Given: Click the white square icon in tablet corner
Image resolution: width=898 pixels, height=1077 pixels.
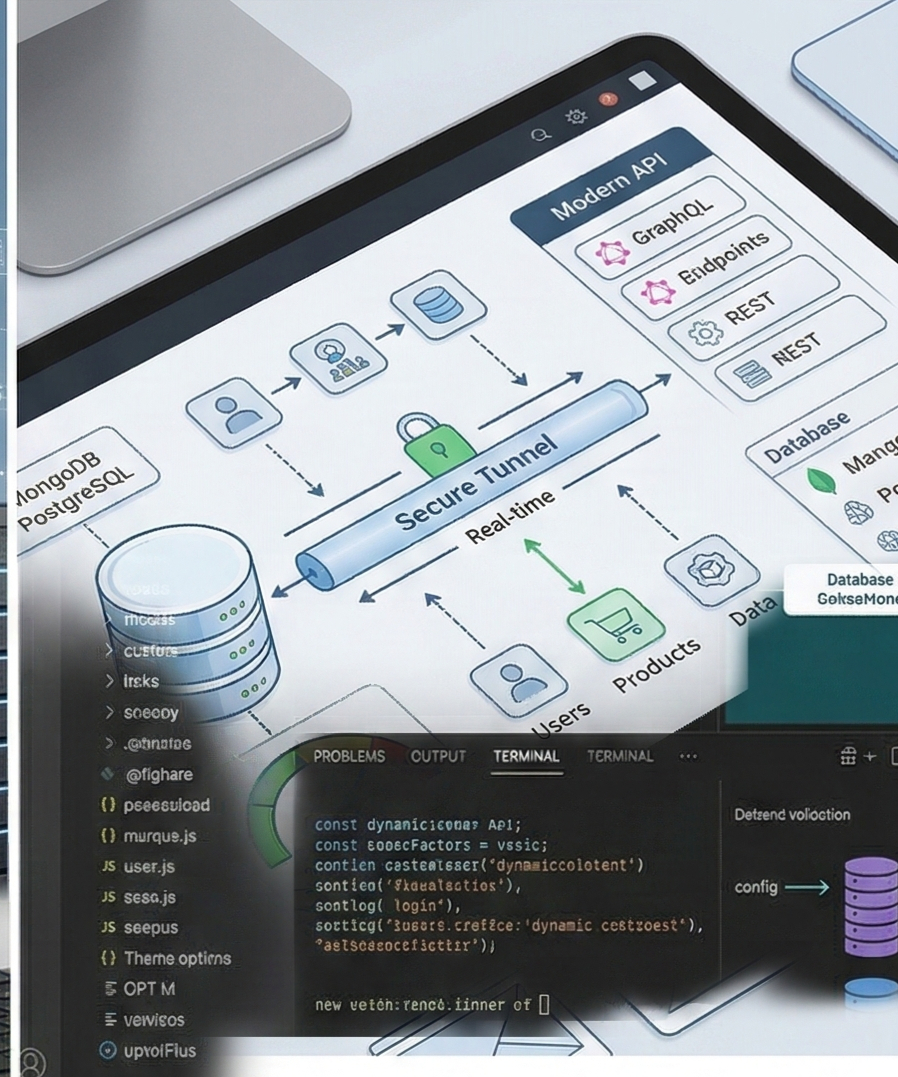Looking at the screenshot, I should tap(642, 80).
